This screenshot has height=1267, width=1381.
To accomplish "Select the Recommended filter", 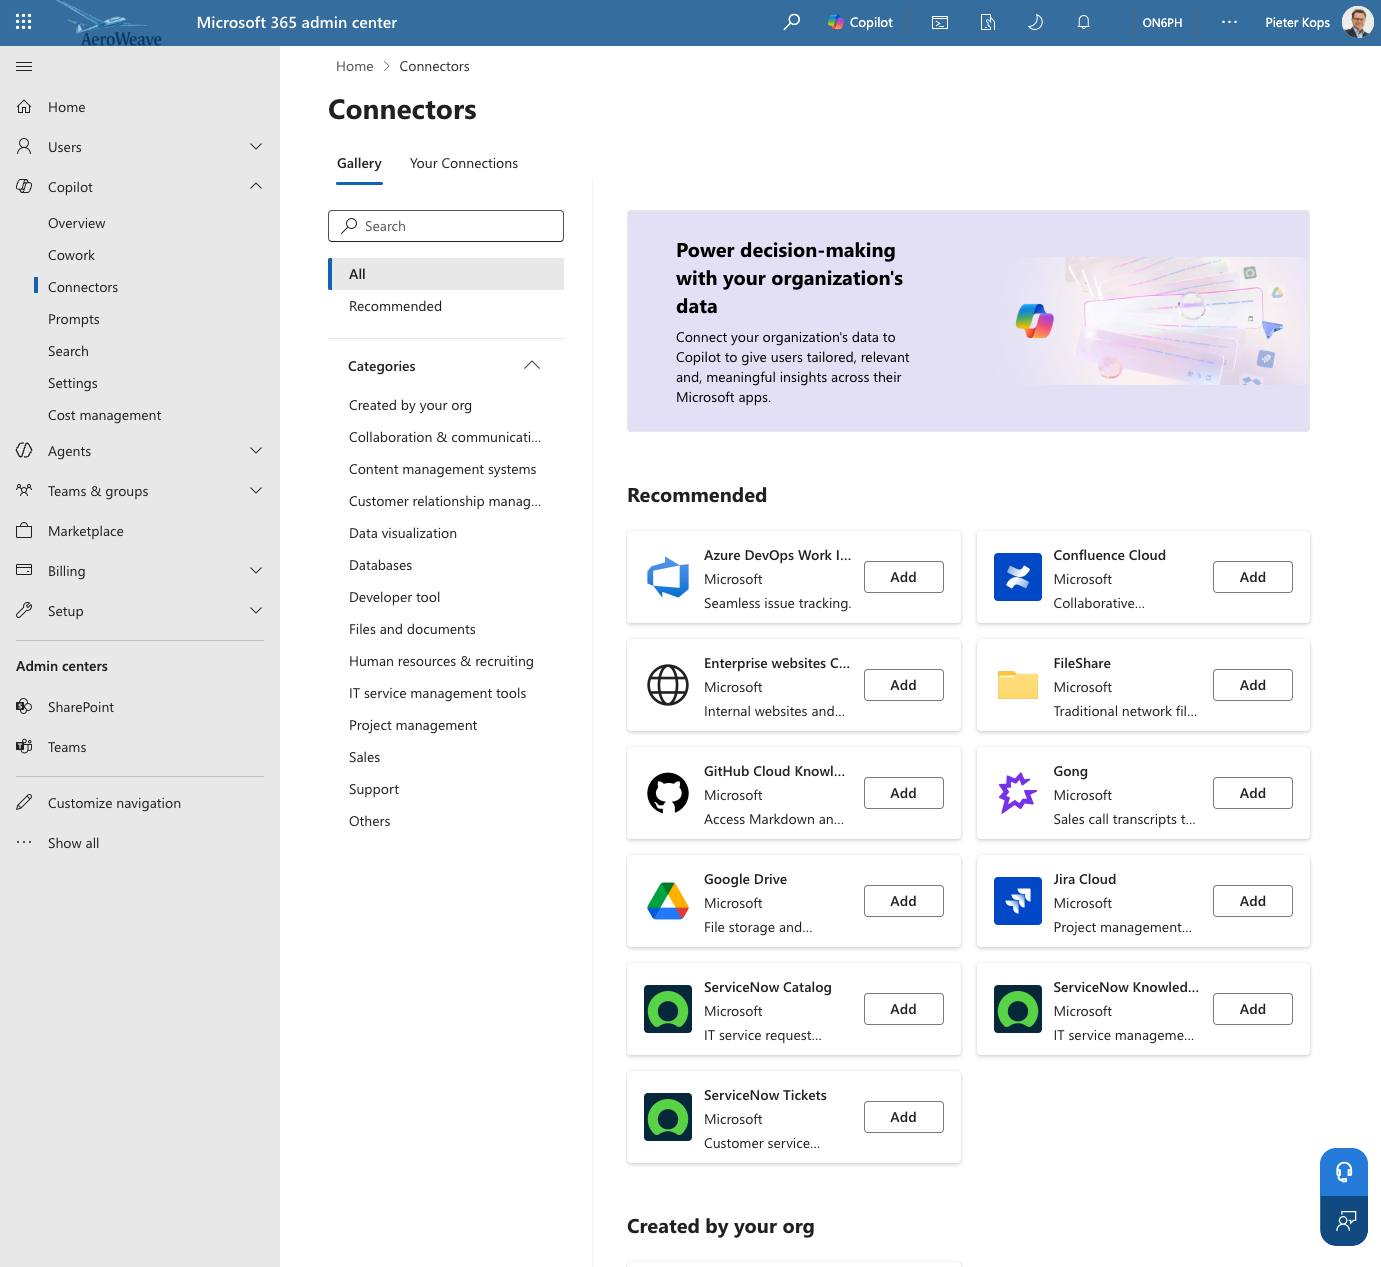I will point(446,306).
